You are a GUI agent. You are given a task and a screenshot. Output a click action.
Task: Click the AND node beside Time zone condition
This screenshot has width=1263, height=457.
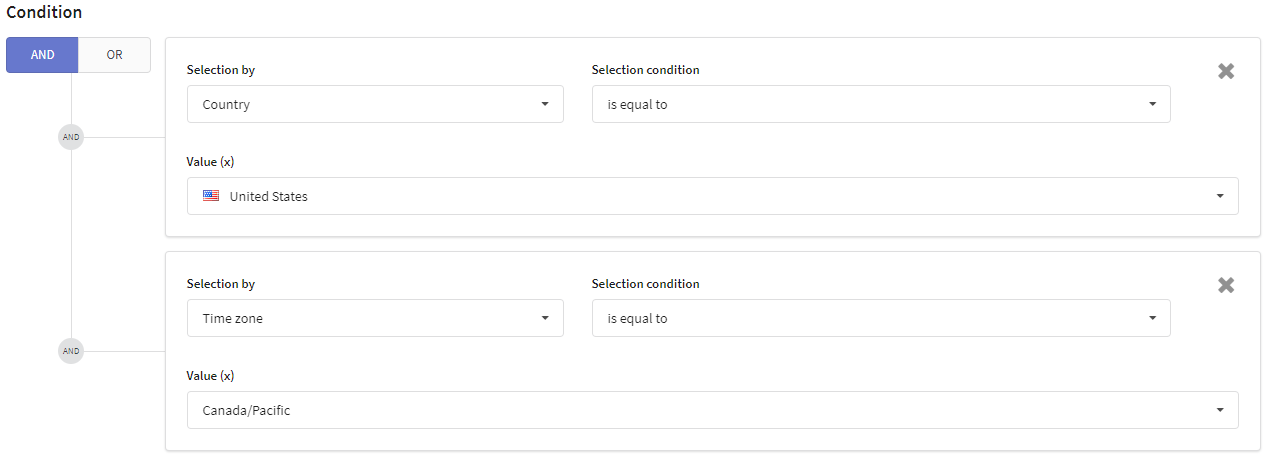point(71,351)
